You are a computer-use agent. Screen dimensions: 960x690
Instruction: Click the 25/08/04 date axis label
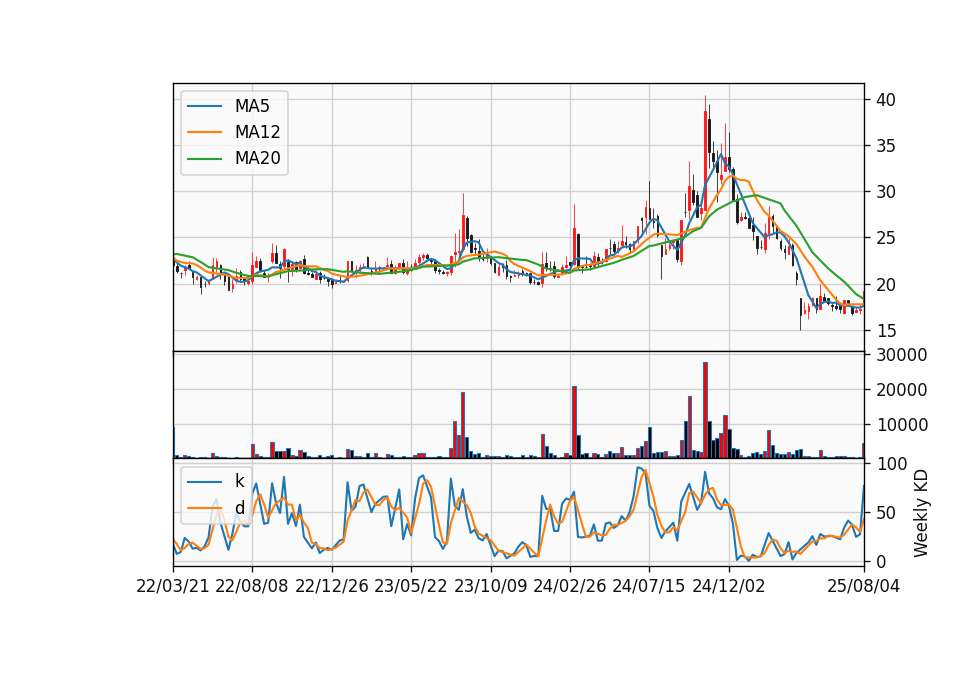click(863, 587)
